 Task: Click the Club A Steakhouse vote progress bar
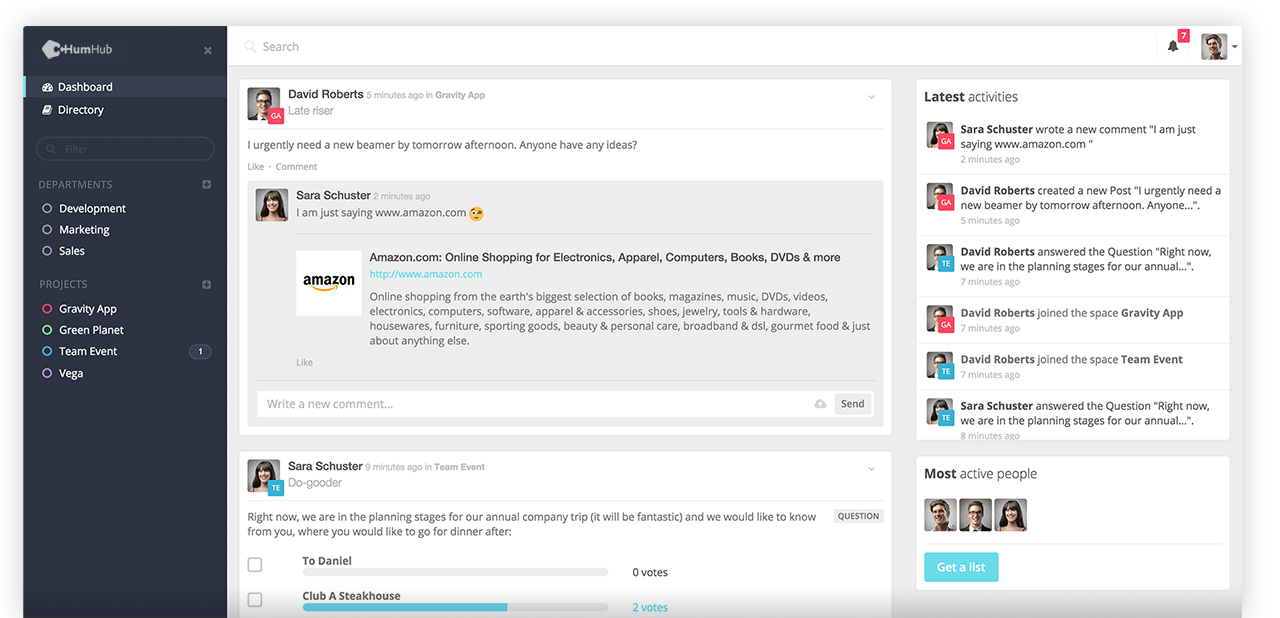click(x=455, y=607)
